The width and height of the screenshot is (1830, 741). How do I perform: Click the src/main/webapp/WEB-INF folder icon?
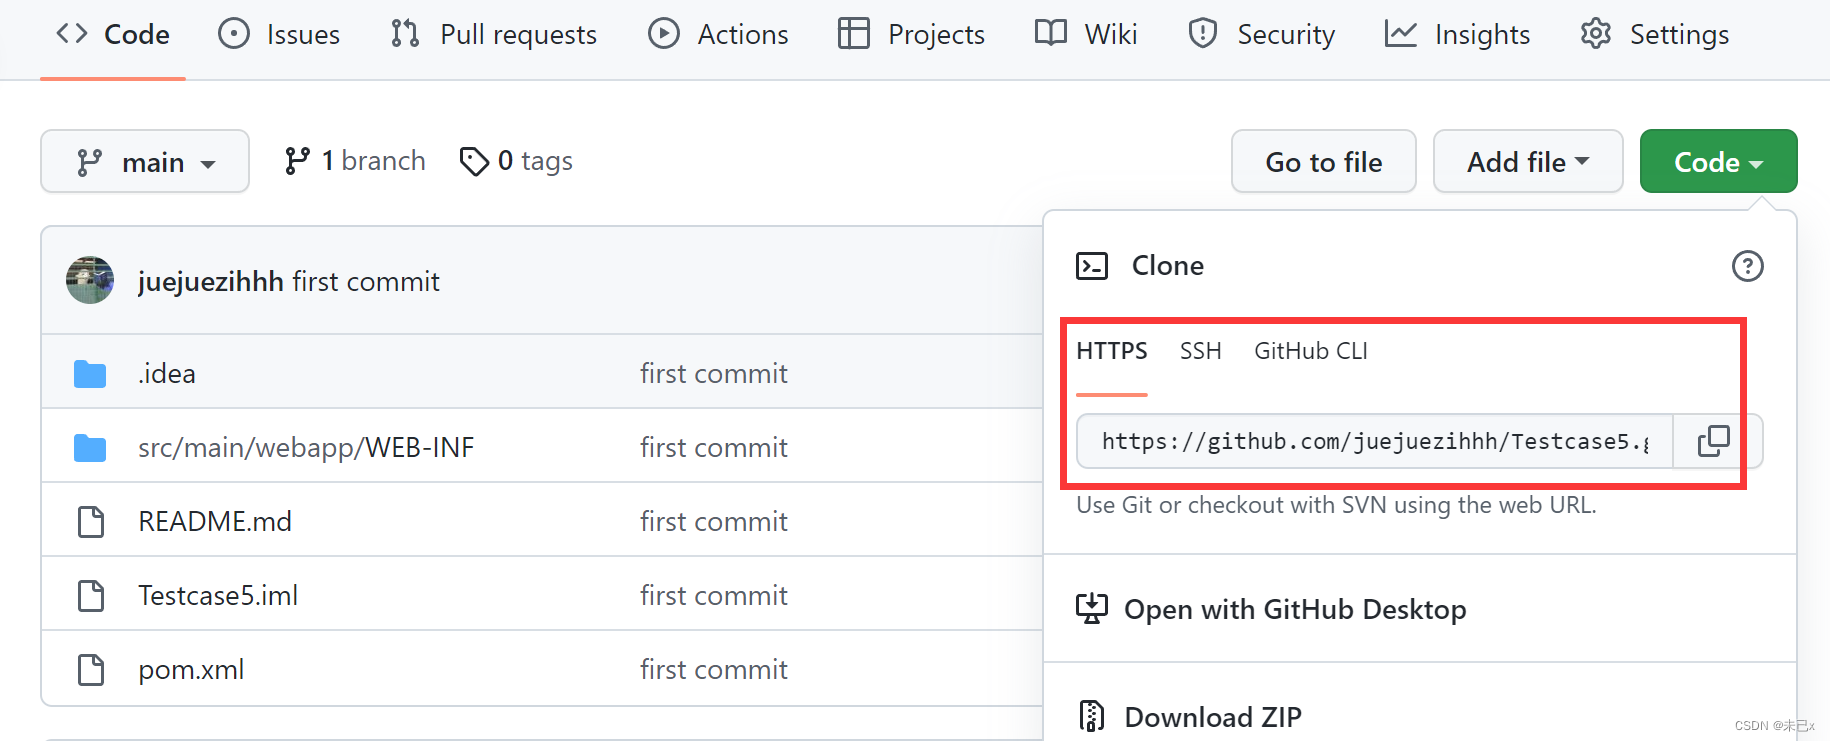click(90, 448)
